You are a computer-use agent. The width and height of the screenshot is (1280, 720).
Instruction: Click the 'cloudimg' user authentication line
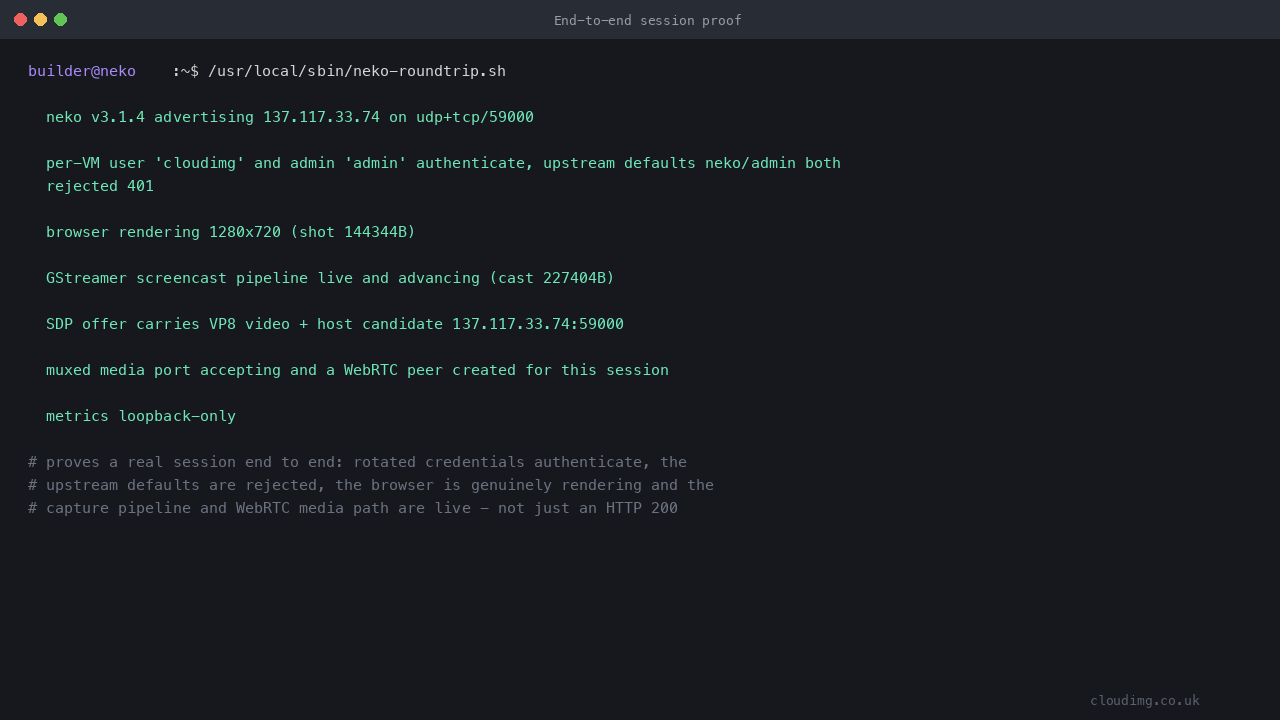tap(443, 163)
